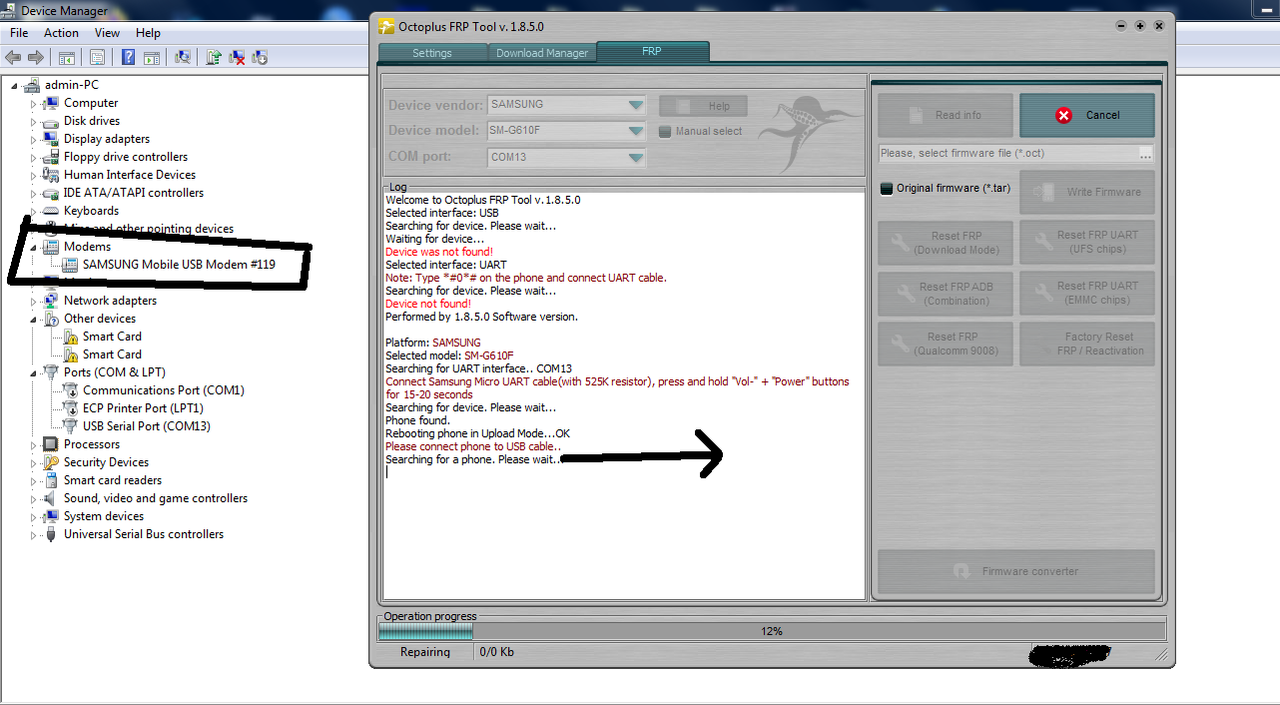Click the Security Devices key icon
The height and width of the screenshot is (705, 1280).
pyautogui.click(x=51, y=463)
